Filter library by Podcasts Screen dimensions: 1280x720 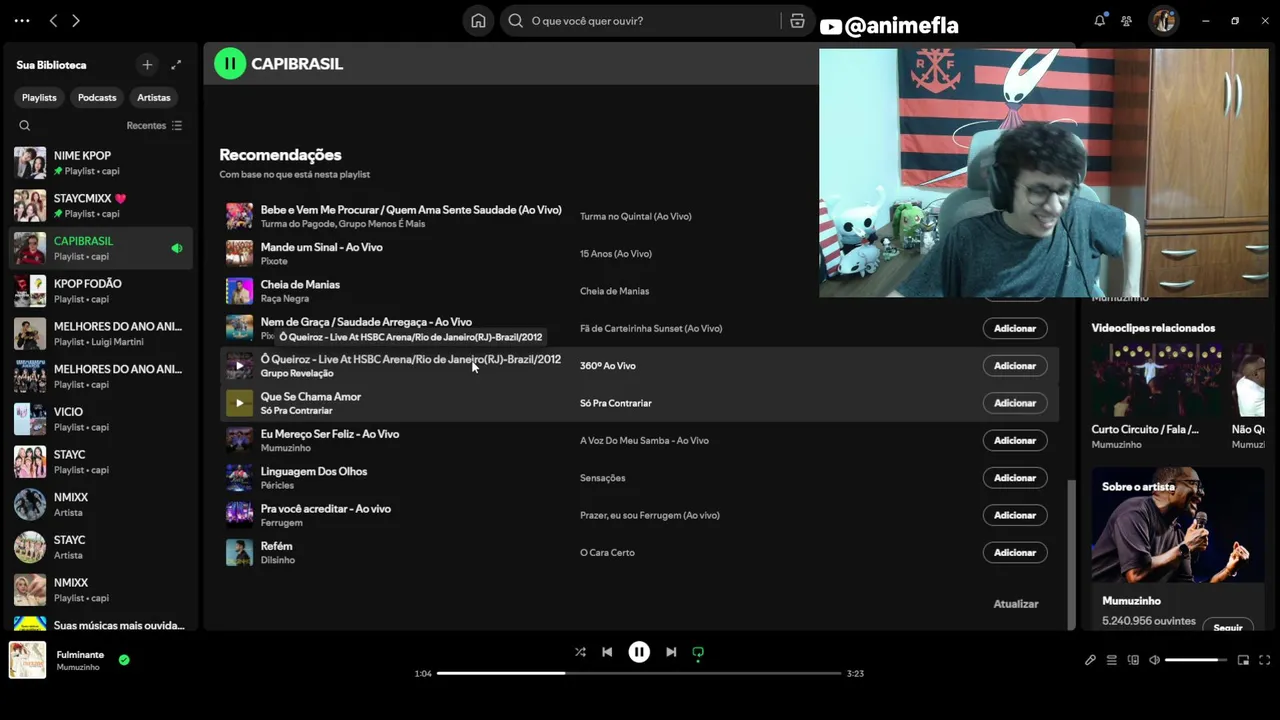coord(97,98)
